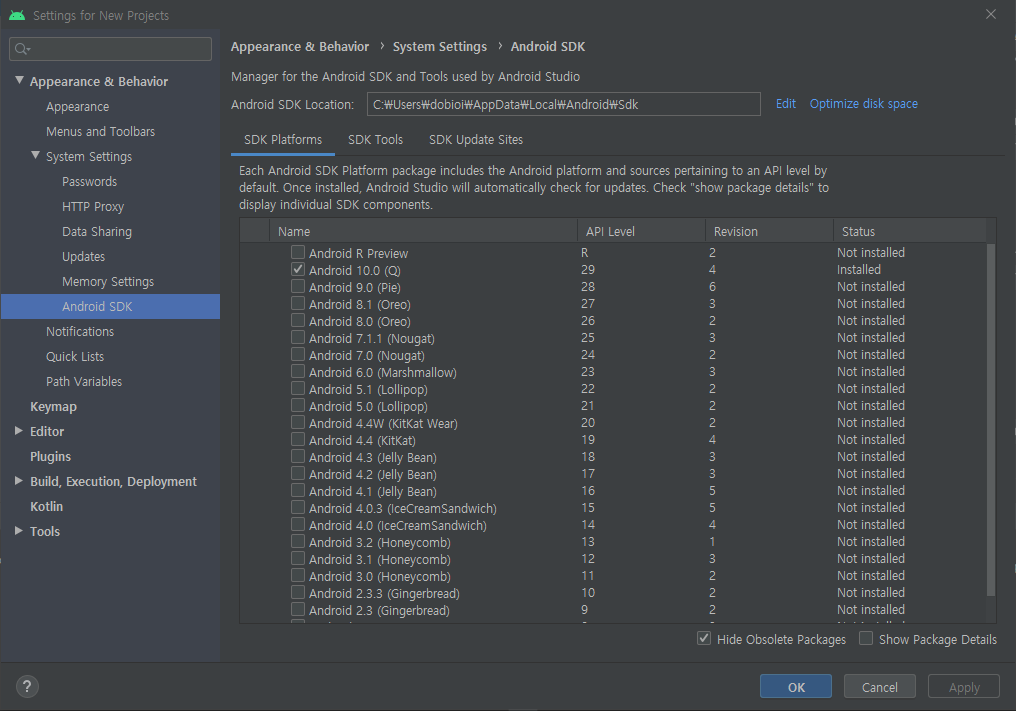Viewport: 1016px width, 711px height.
Task: Open the SDK Update Sites tab
Action: (x=476, y=140)
